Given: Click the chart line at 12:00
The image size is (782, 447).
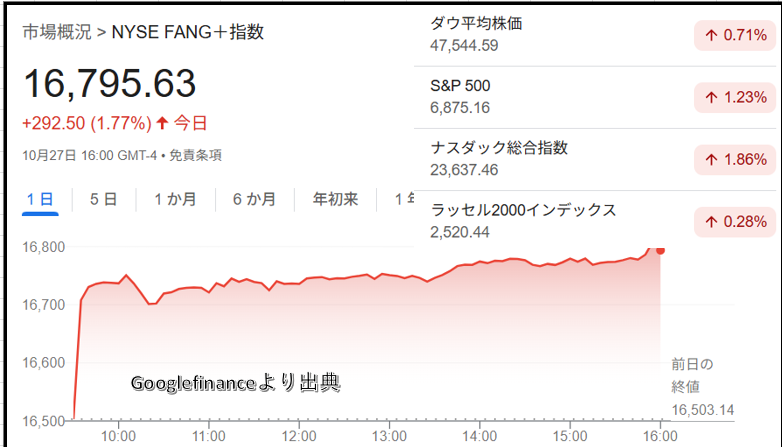Looking at the screenshot, I should point(300,280).
